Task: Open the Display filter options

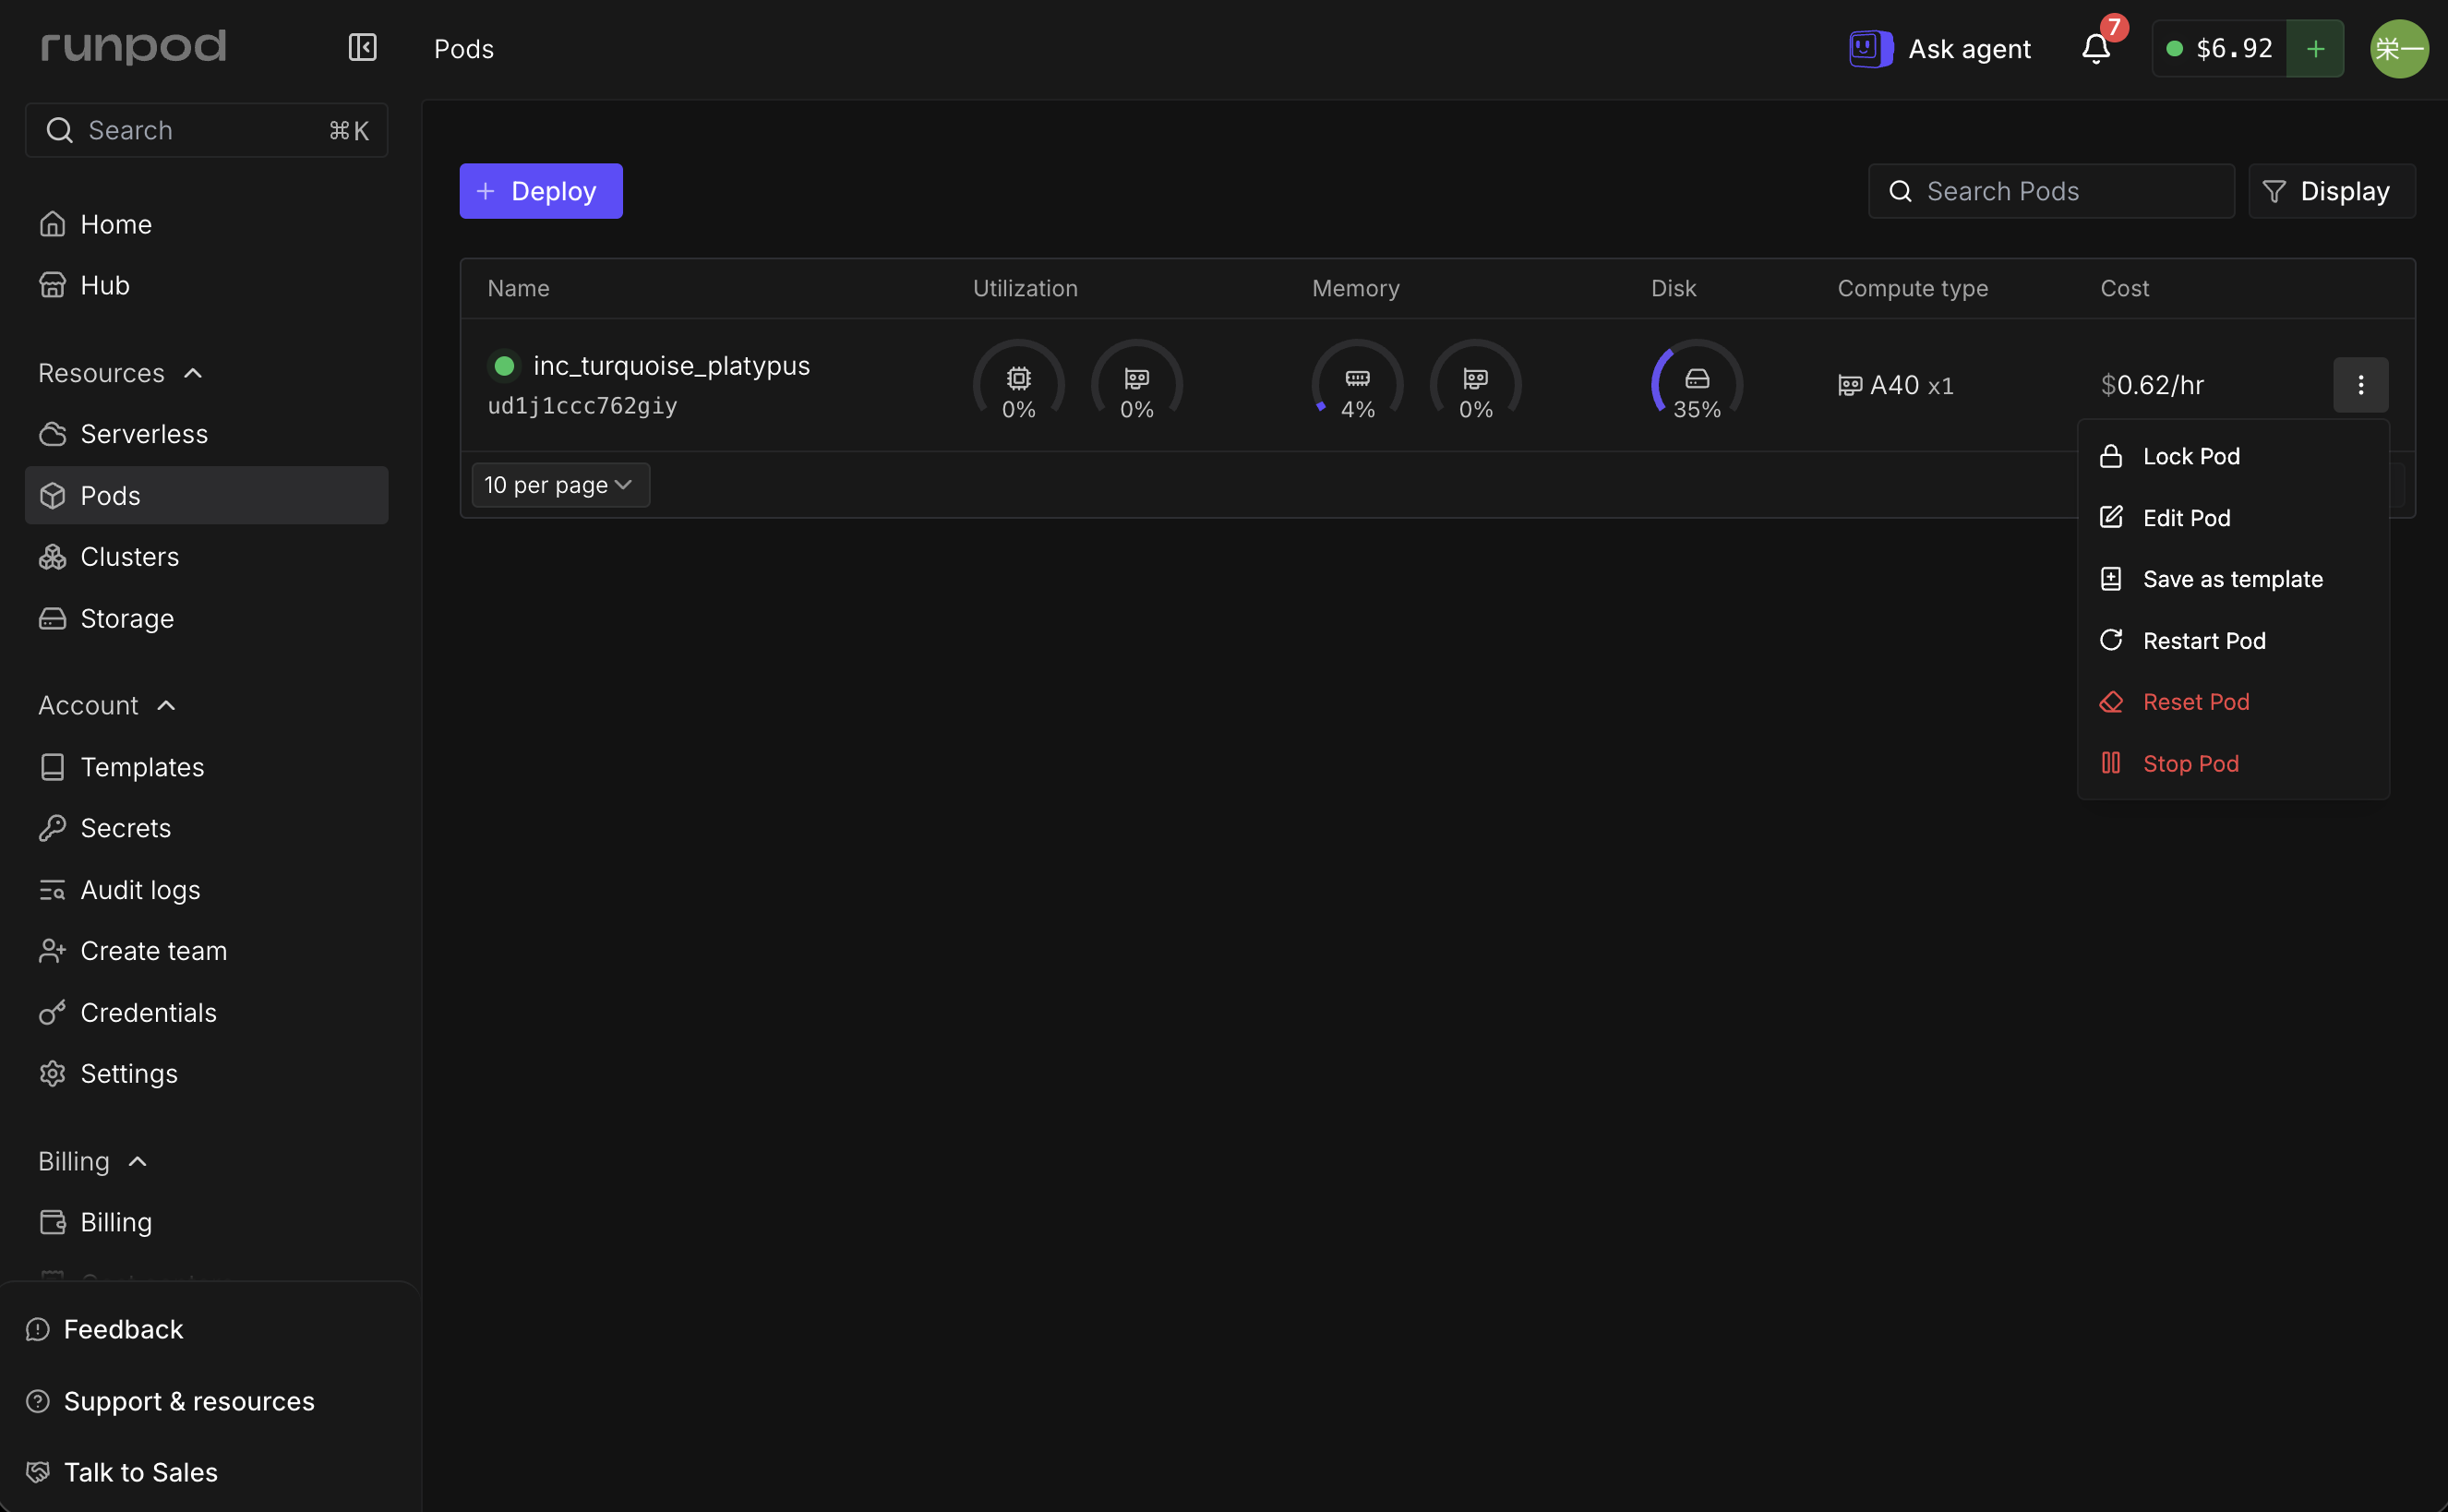Action: (2331, 191)
